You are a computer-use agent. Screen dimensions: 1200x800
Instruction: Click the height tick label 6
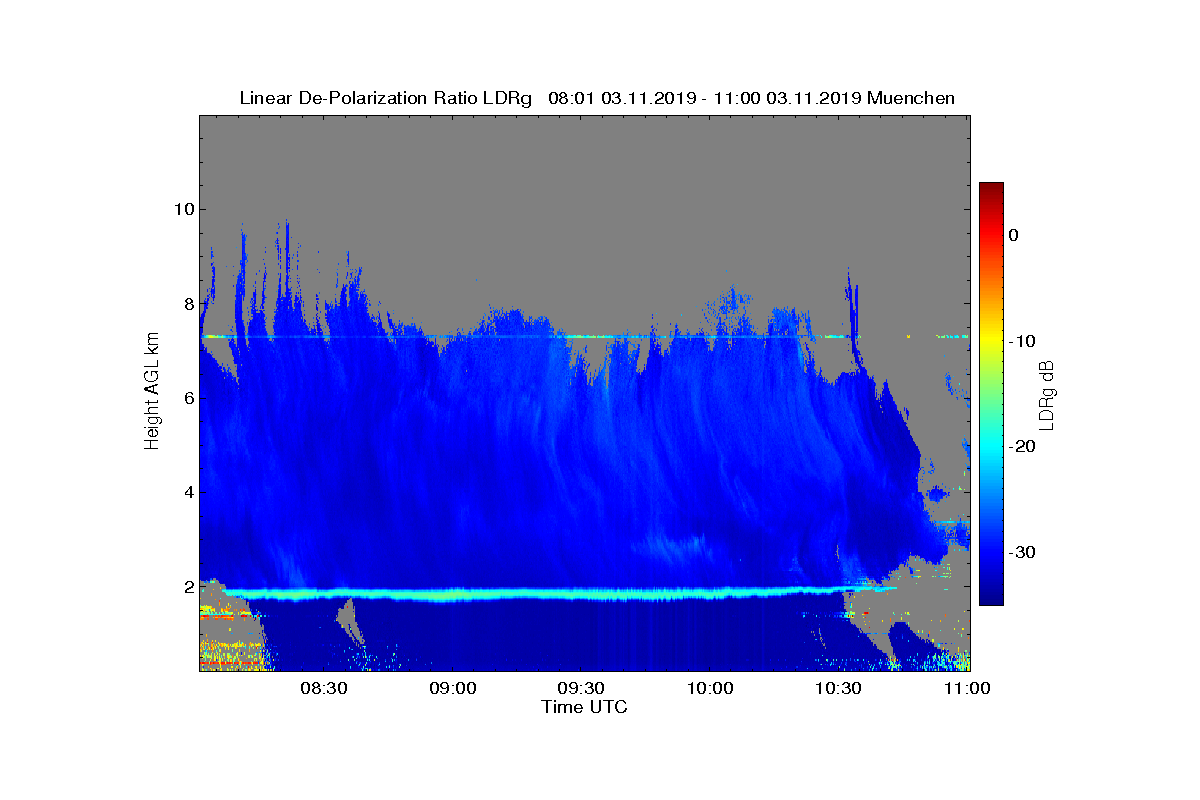point(188,398)
